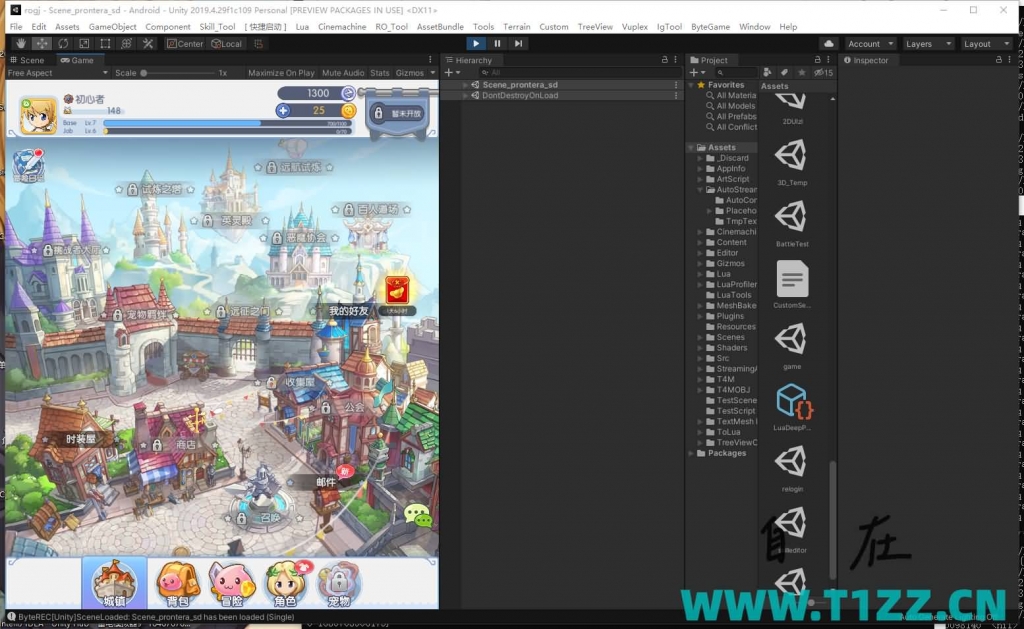Viewport: 1024px width, 629px height.
Task: Click Search by Label icon in Project
Action: pyautogui.click(x=784, y=73)
